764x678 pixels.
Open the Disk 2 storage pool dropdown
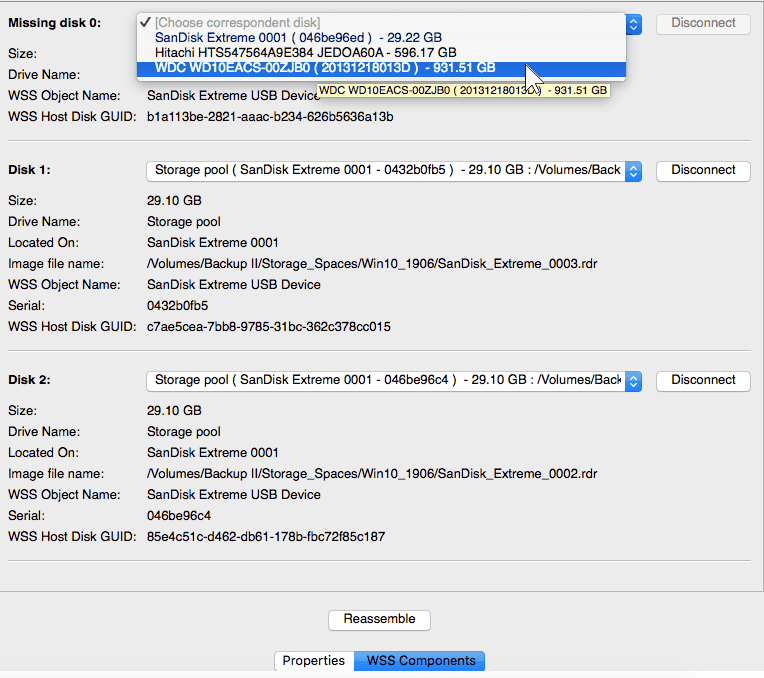[394, 381]
